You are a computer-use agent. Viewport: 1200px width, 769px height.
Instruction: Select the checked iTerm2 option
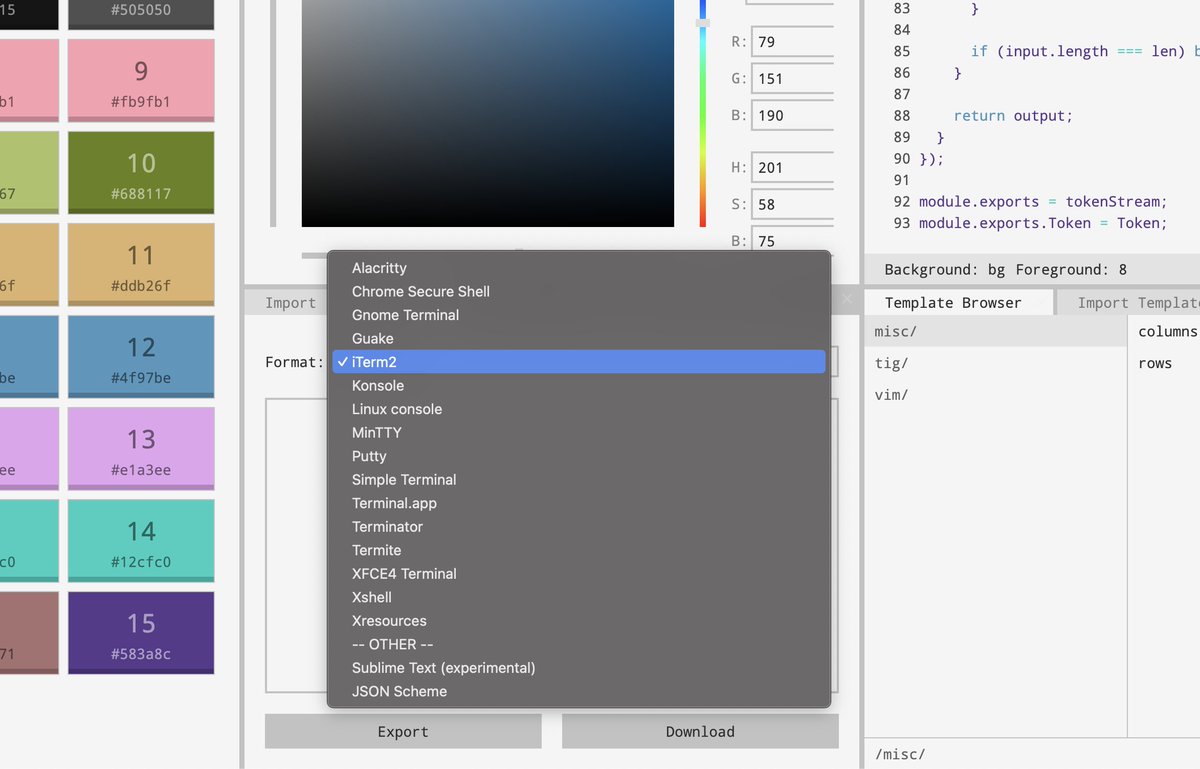click(579, 362)
